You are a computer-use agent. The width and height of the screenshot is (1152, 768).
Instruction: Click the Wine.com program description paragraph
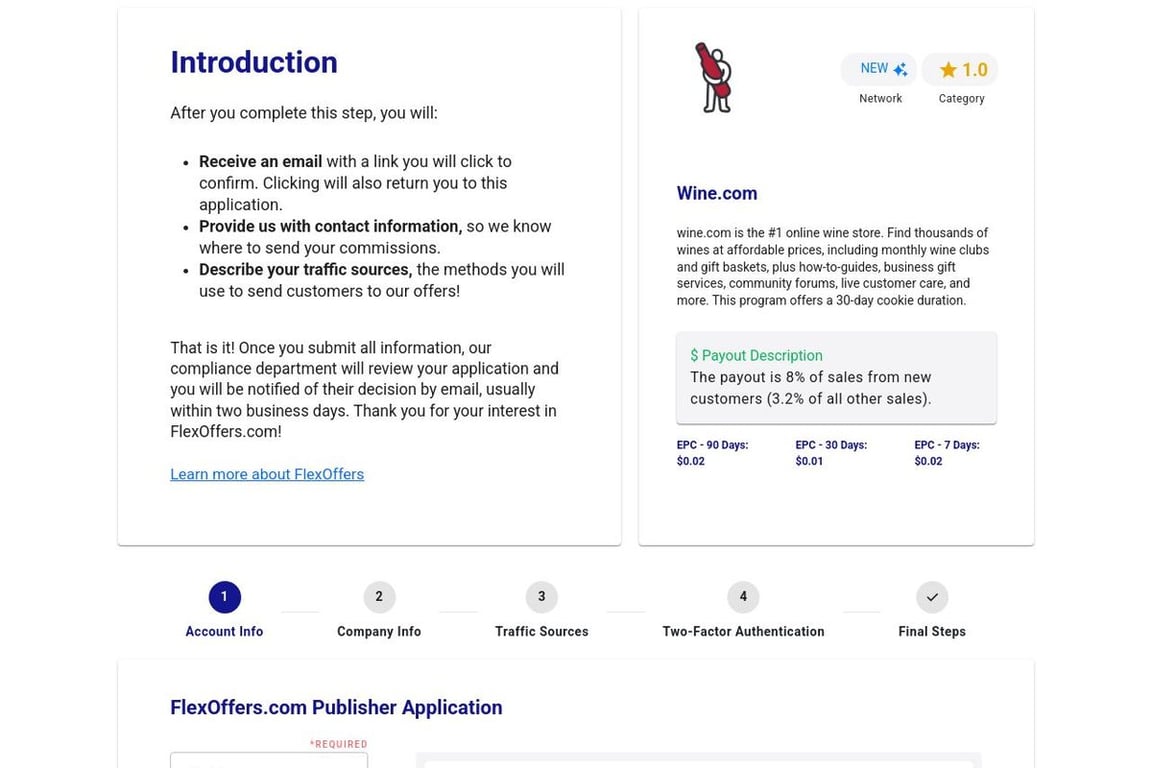(x=833, y=266)
